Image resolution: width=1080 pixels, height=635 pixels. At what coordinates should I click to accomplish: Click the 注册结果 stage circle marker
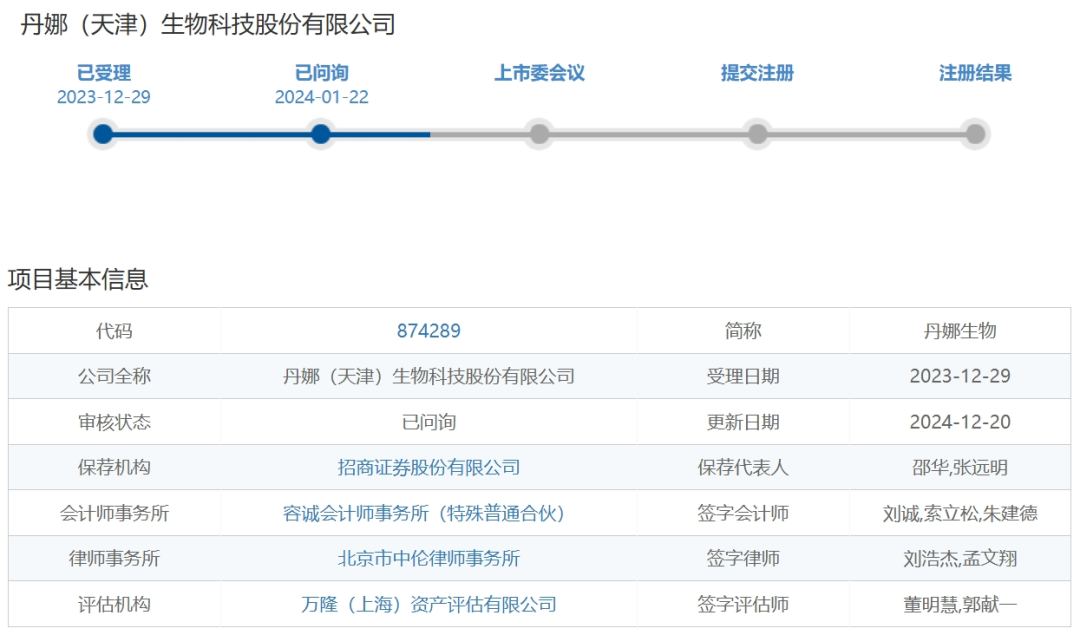975,134
